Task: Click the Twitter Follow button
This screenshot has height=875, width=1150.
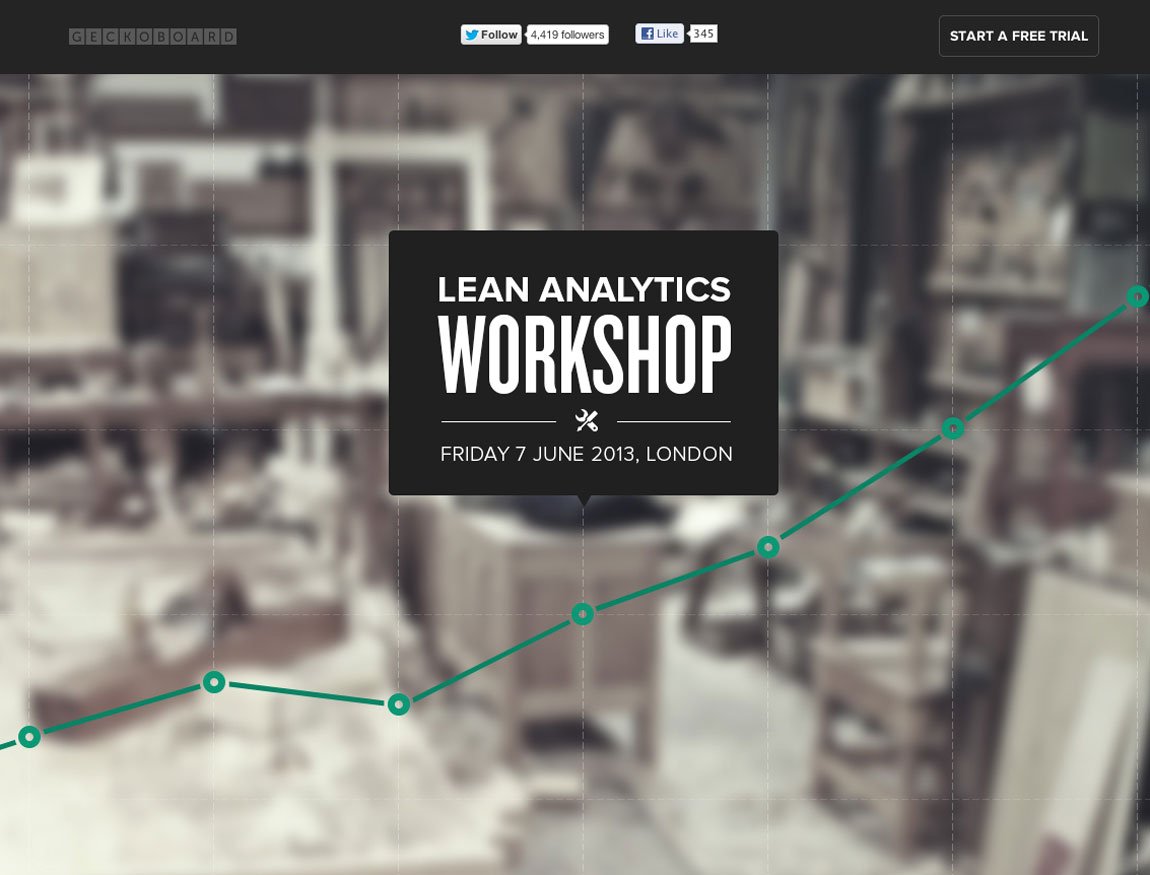Action: pos(490,33)
